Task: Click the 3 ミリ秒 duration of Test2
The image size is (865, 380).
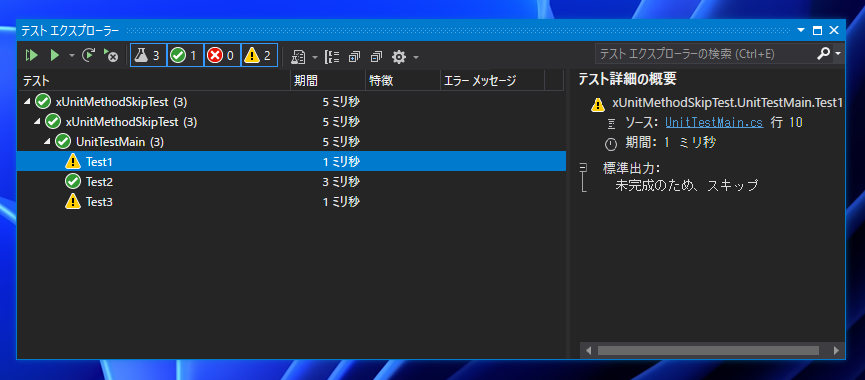Action: pyautogui.click(x=341, y=181)
